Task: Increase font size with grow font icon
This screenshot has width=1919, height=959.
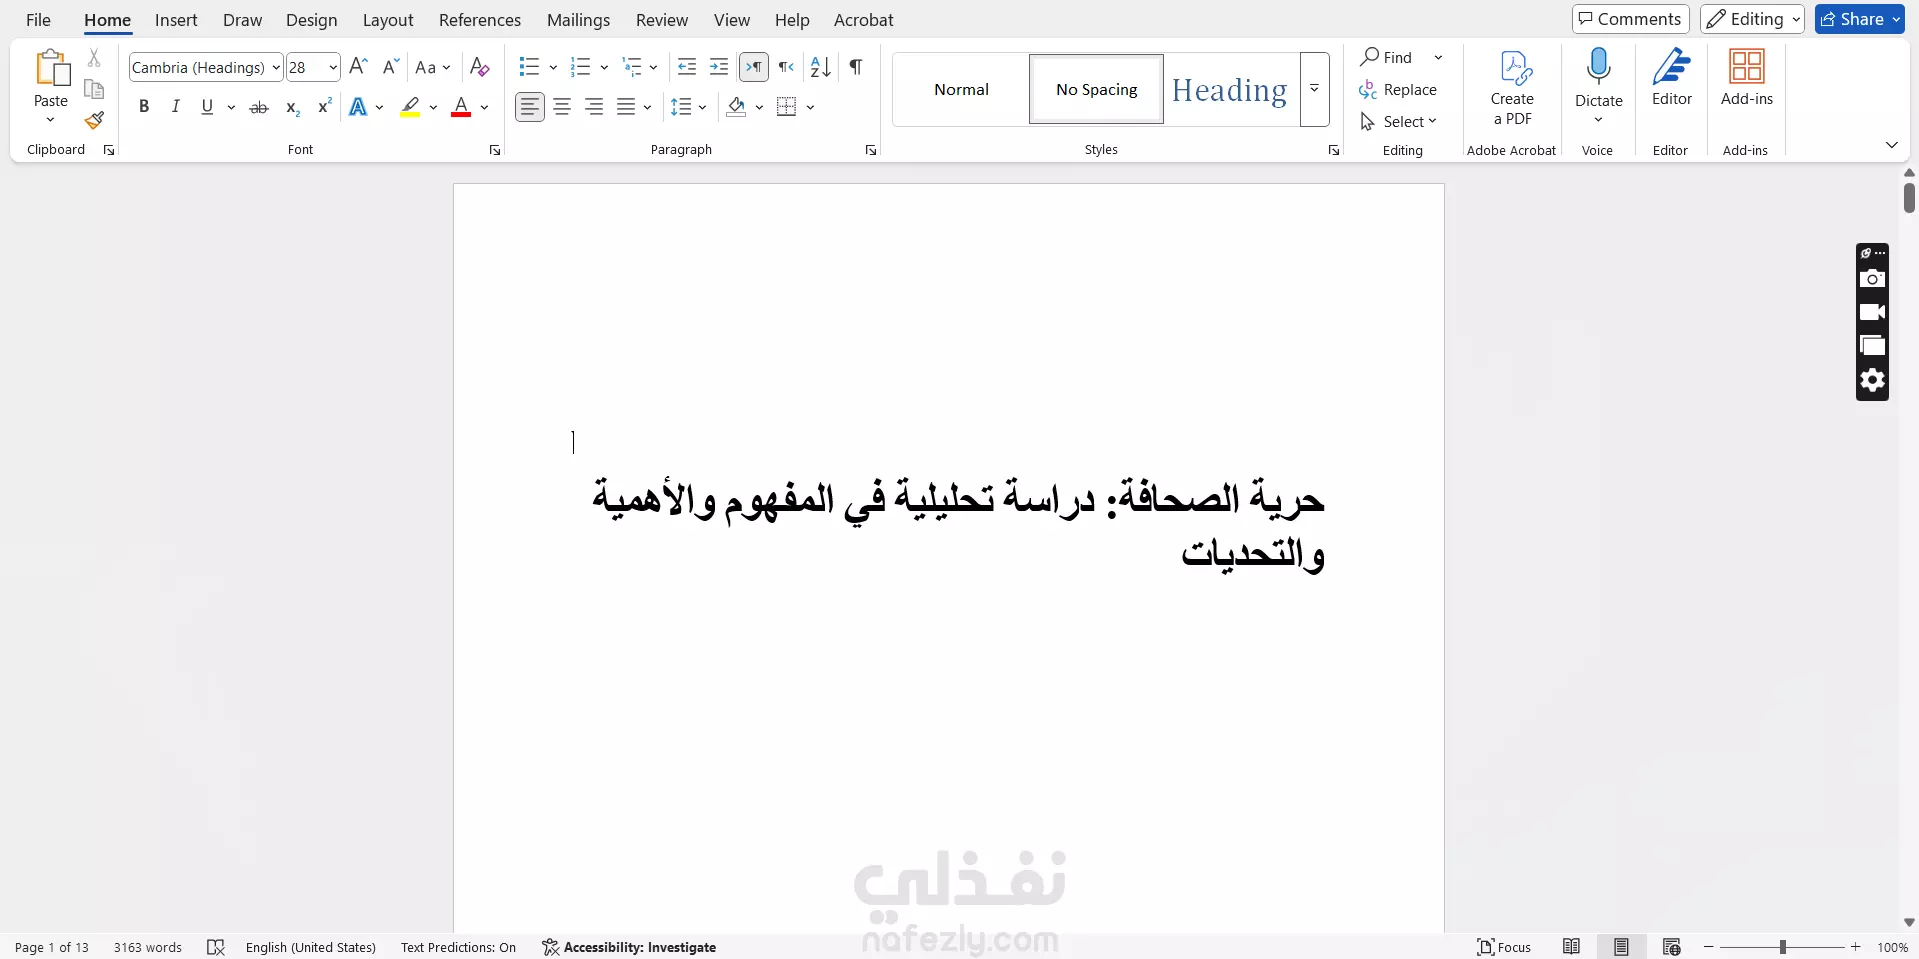Action: 359,67
